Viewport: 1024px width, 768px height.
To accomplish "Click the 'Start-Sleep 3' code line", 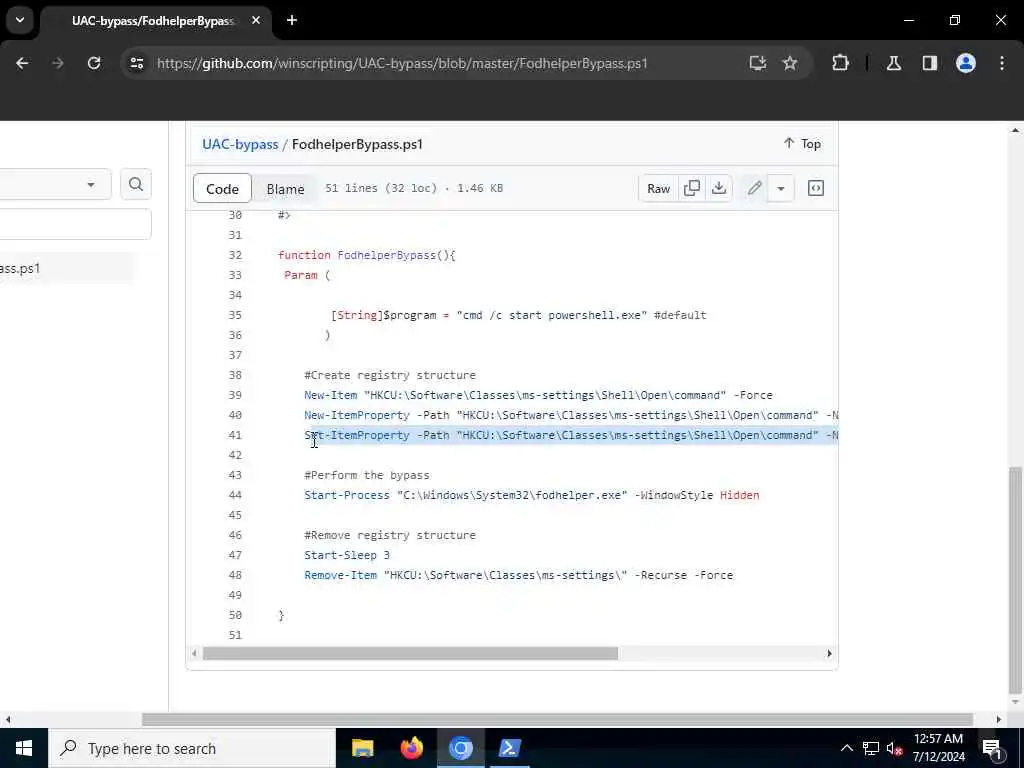I will tap(347, 555).
